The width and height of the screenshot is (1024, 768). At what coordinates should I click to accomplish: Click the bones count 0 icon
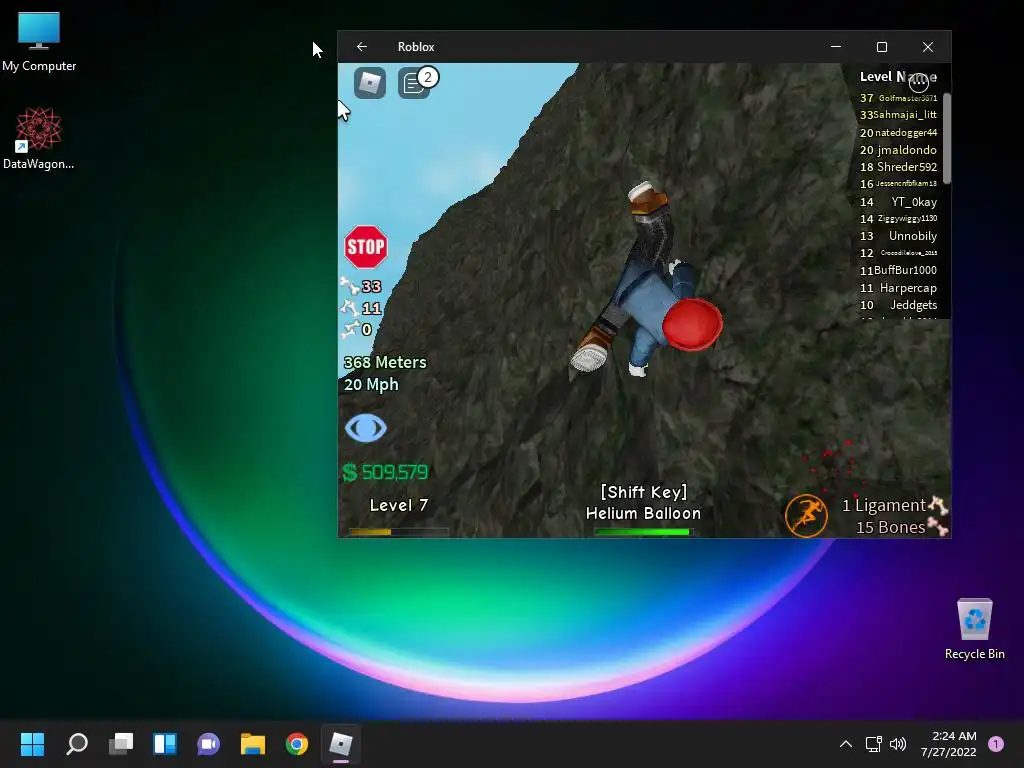[351, 329]
